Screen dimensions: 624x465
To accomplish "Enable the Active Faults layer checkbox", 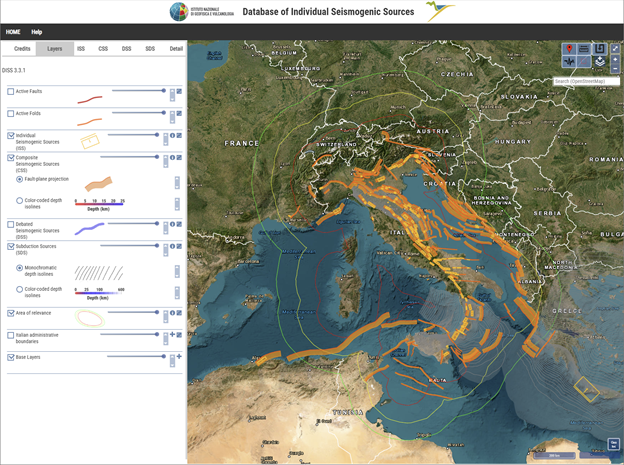I will (x=11, y=91).
